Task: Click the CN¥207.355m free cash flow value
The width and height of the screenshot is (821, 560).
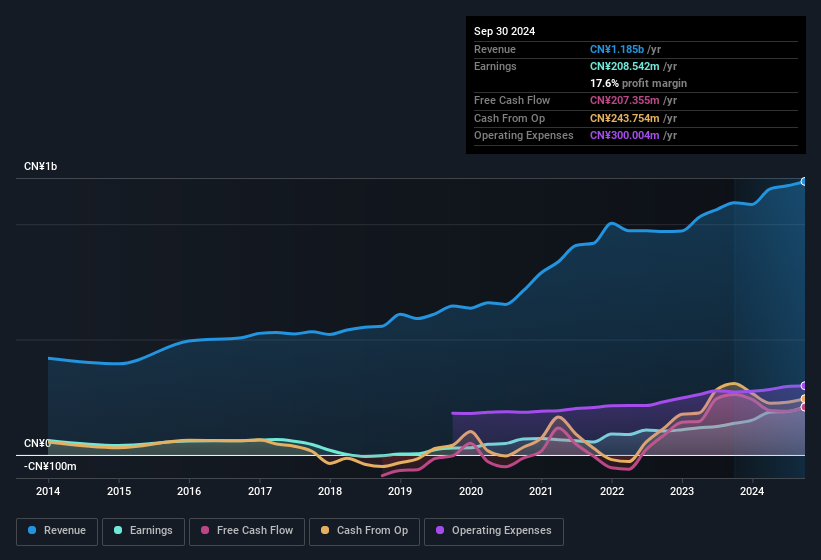Action: 625,100
